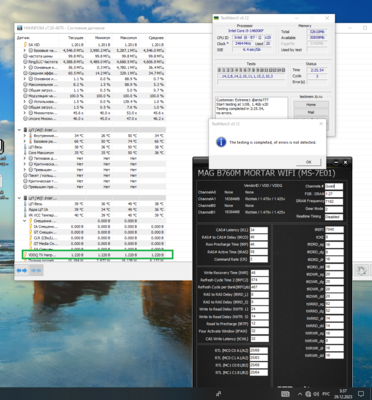The height and width of the screenshot is (400, 372).
Task: Click the taskbar volume speaker icon
Action: pyautogui.click(x=316, y=394)
